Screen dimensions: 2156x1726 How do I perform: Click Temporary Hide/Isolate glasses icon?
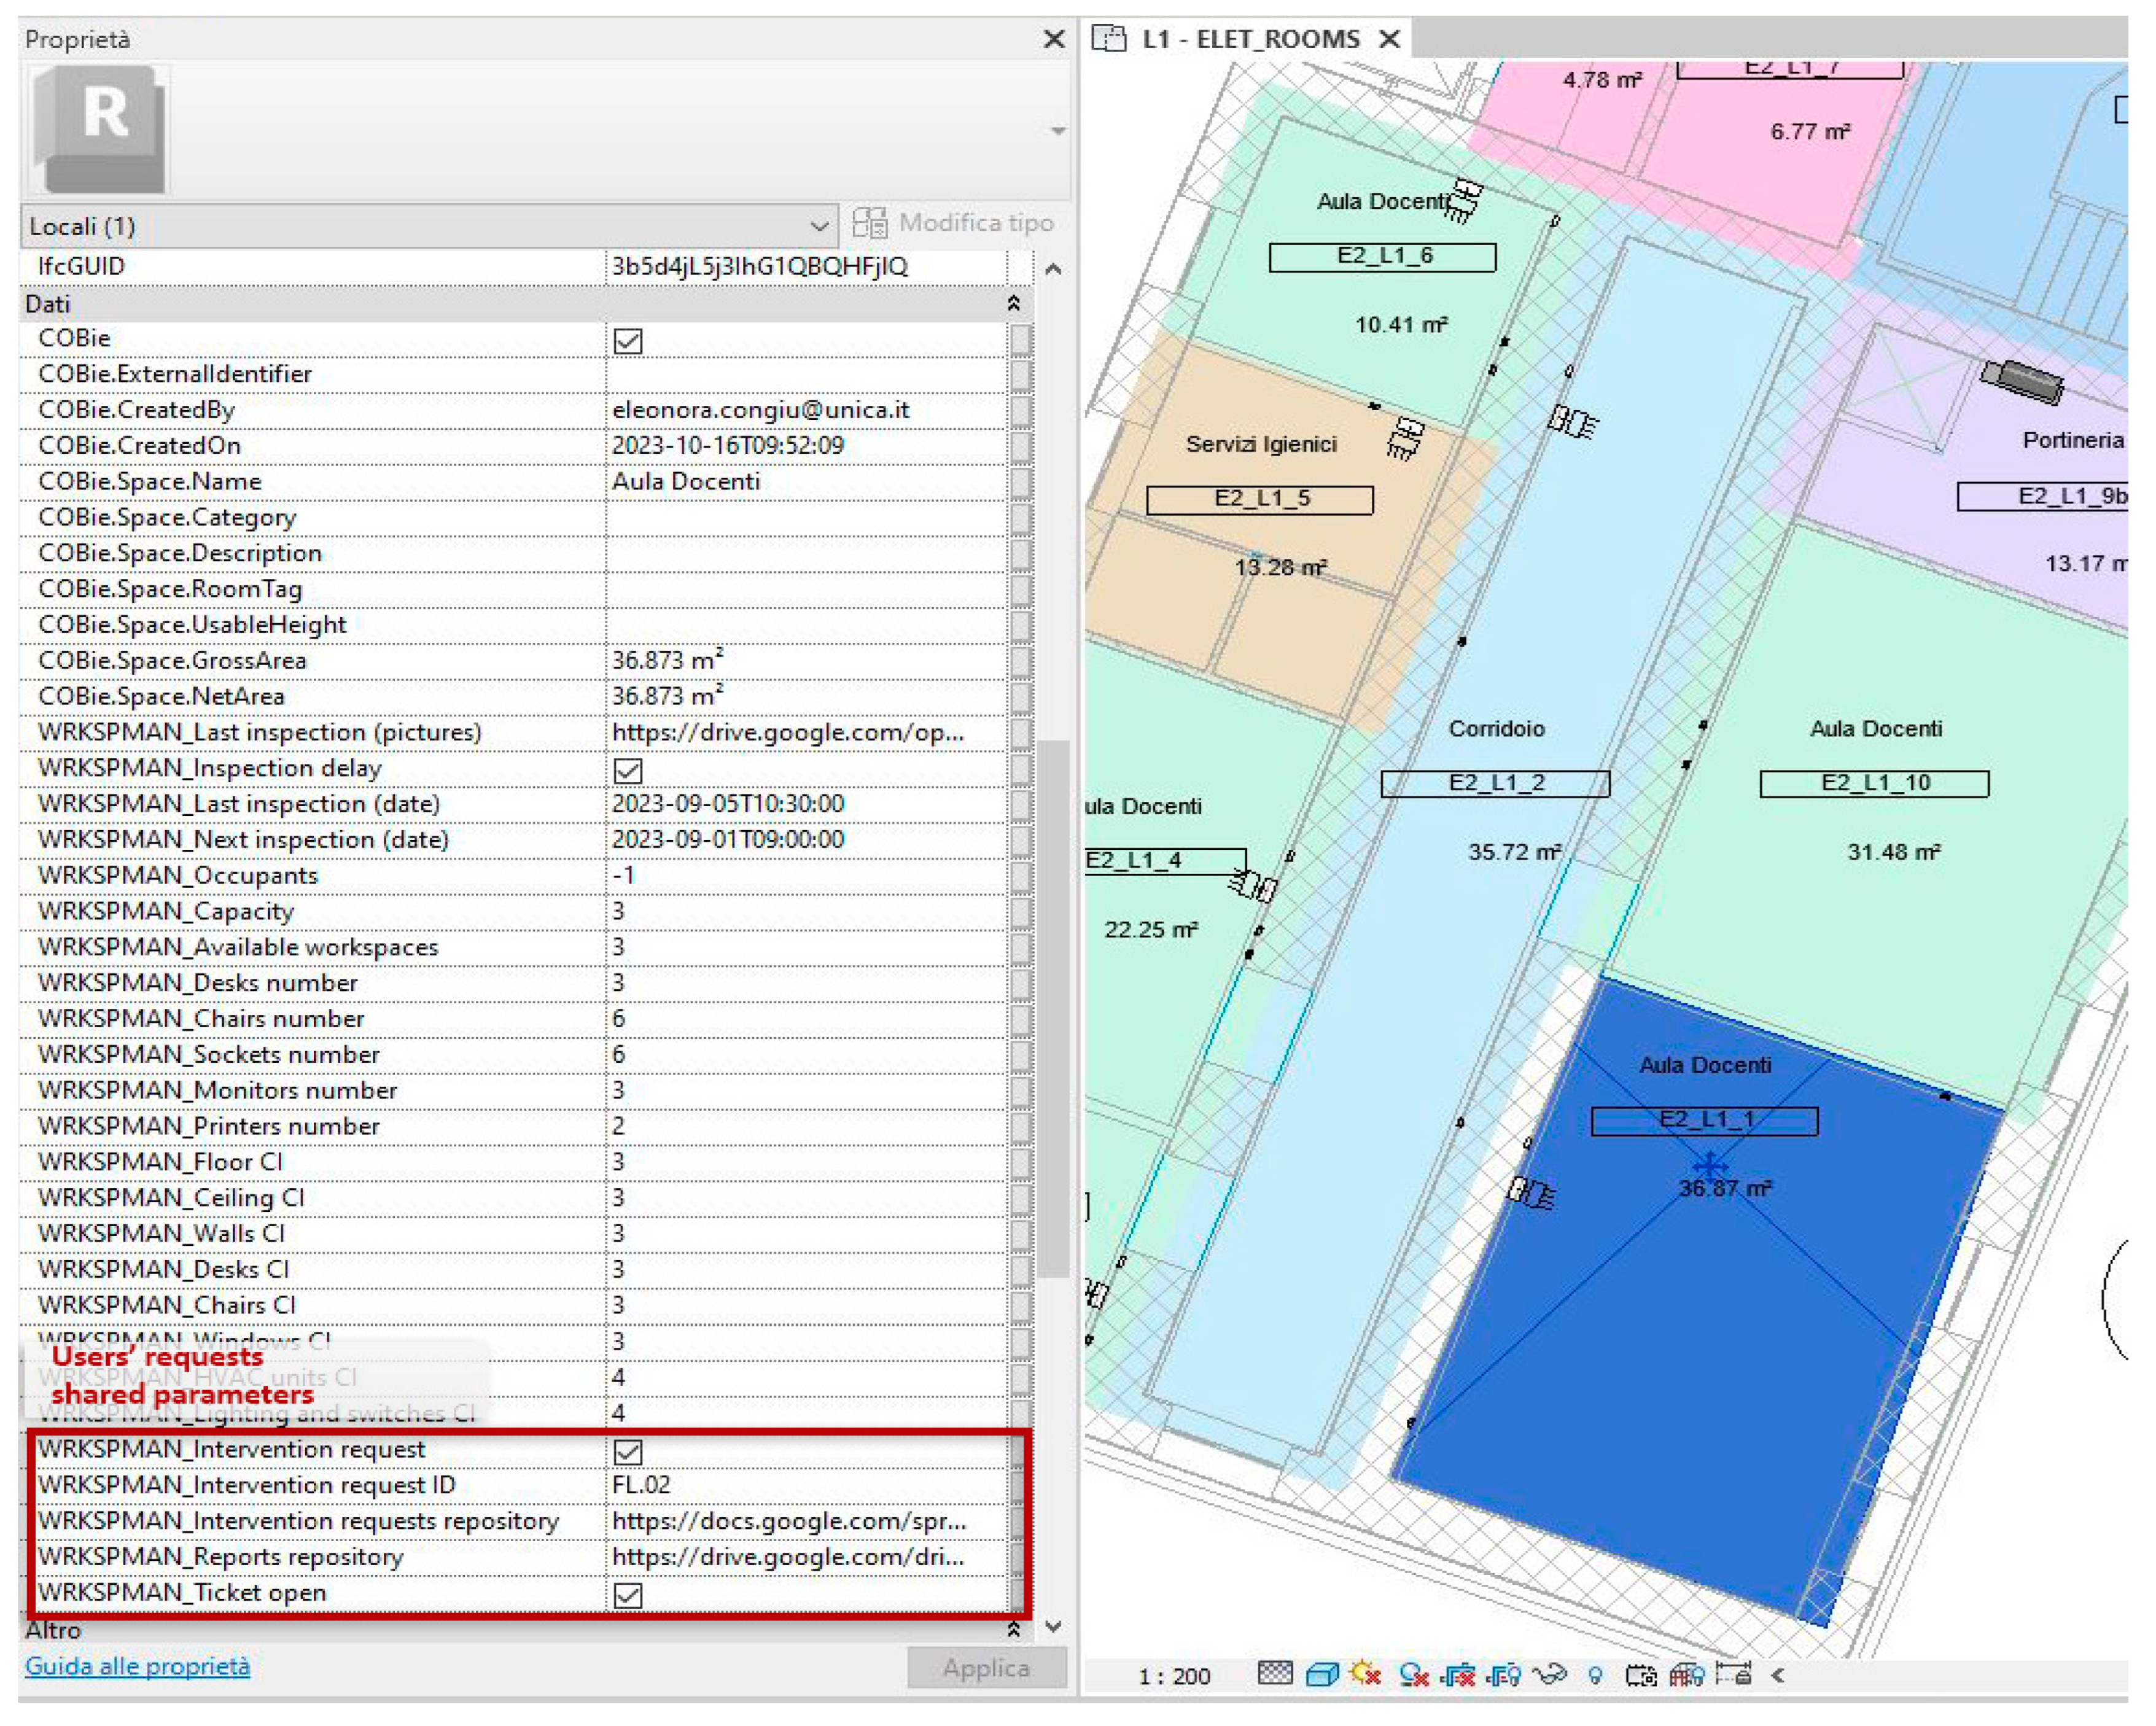[1550, 1673]
